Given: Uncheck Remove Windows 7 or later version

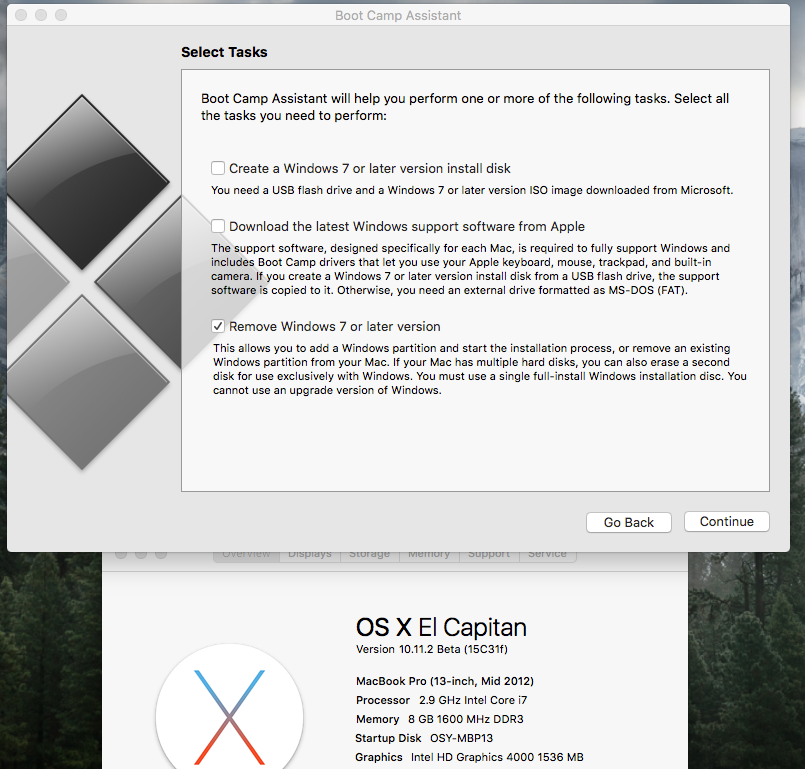Looking at the screenshot, I should coord(218,326).
